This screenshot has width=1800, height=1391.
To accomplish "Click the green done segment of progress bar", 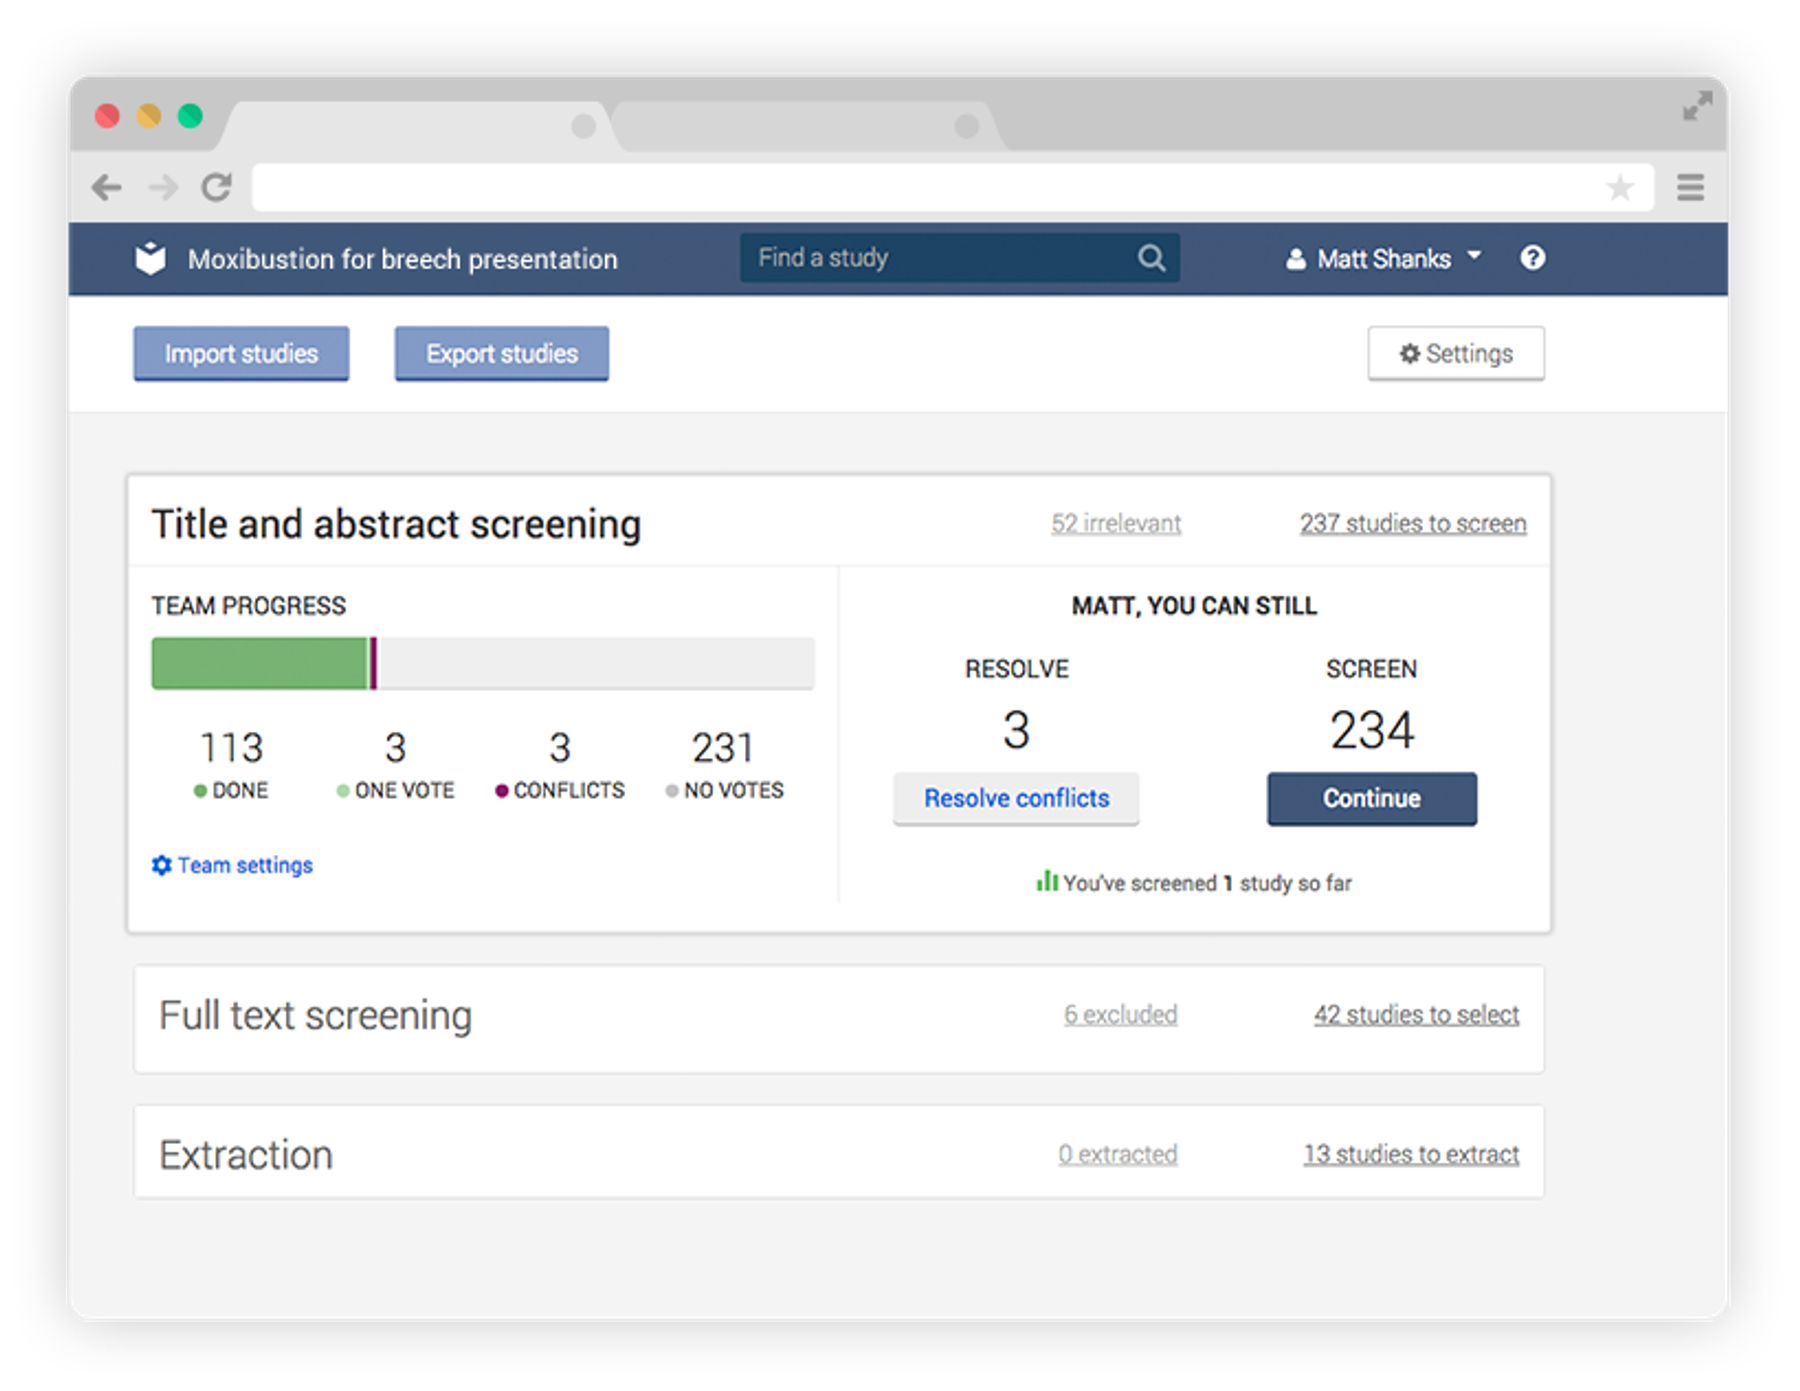I will (x=260, y=663).
